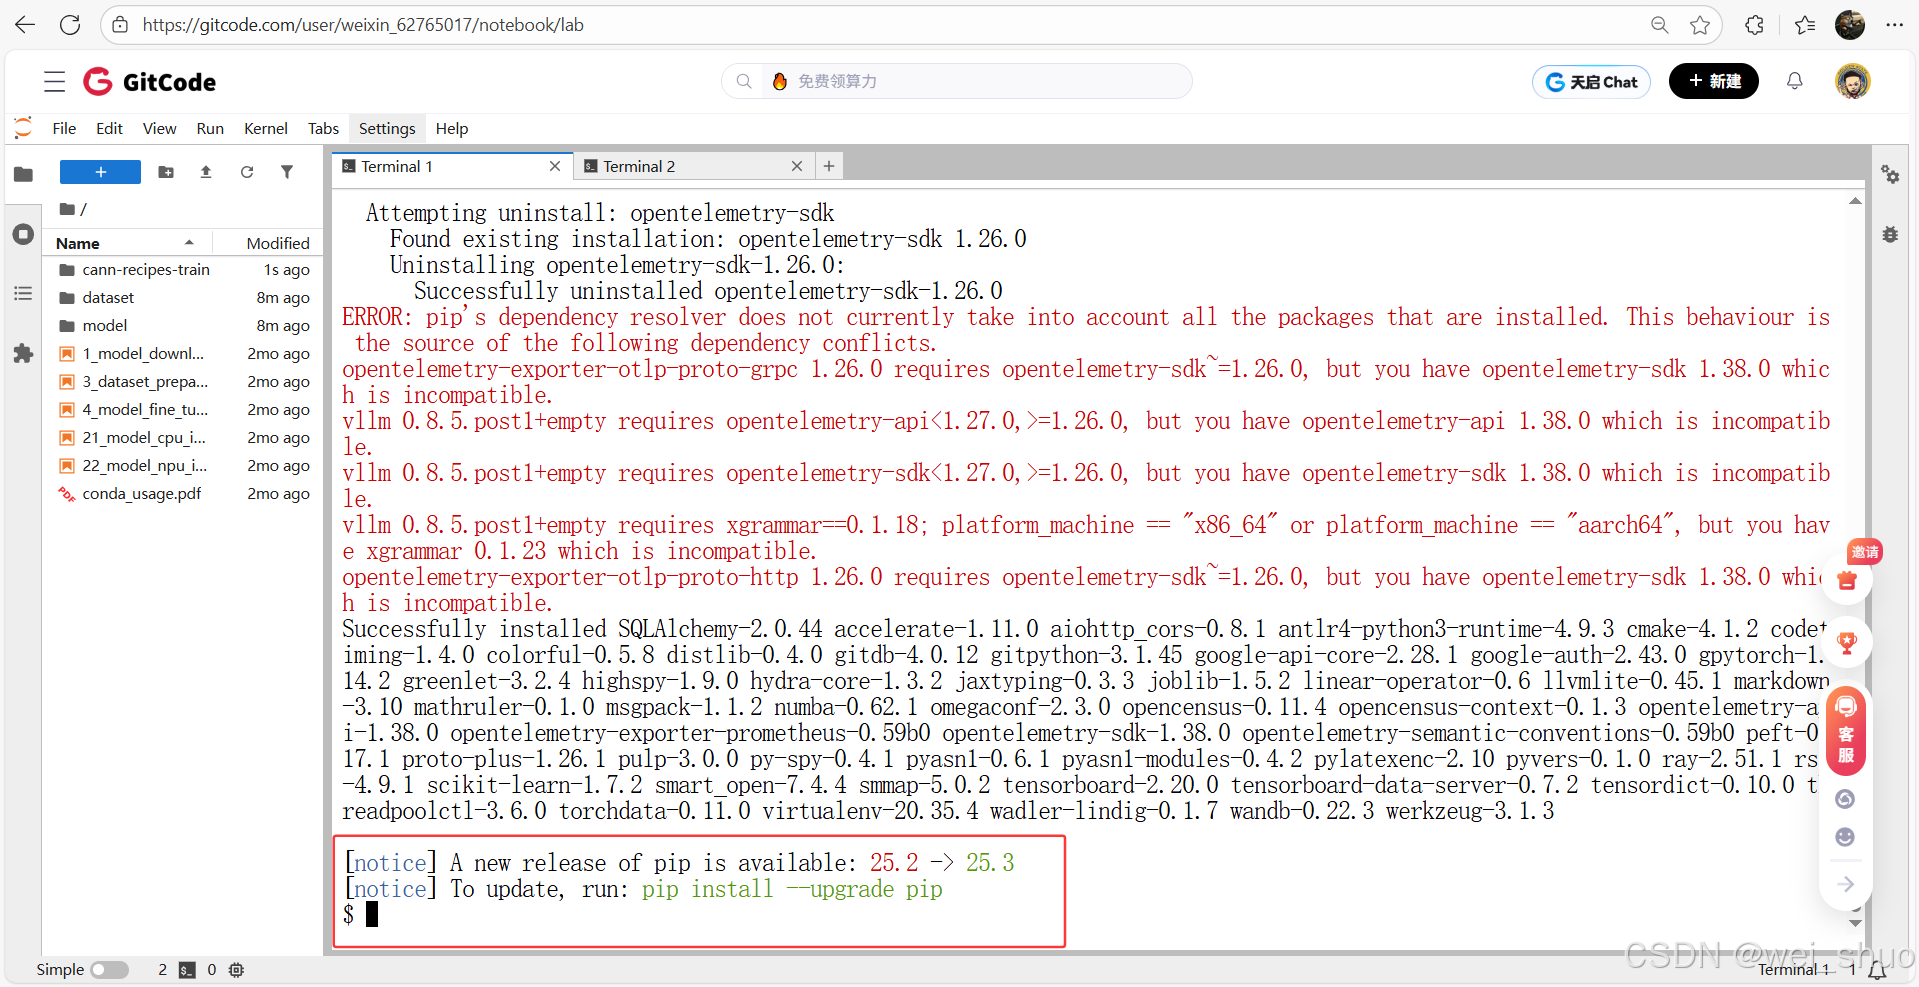Select the conda_usage.pdf file

point(185,494)
